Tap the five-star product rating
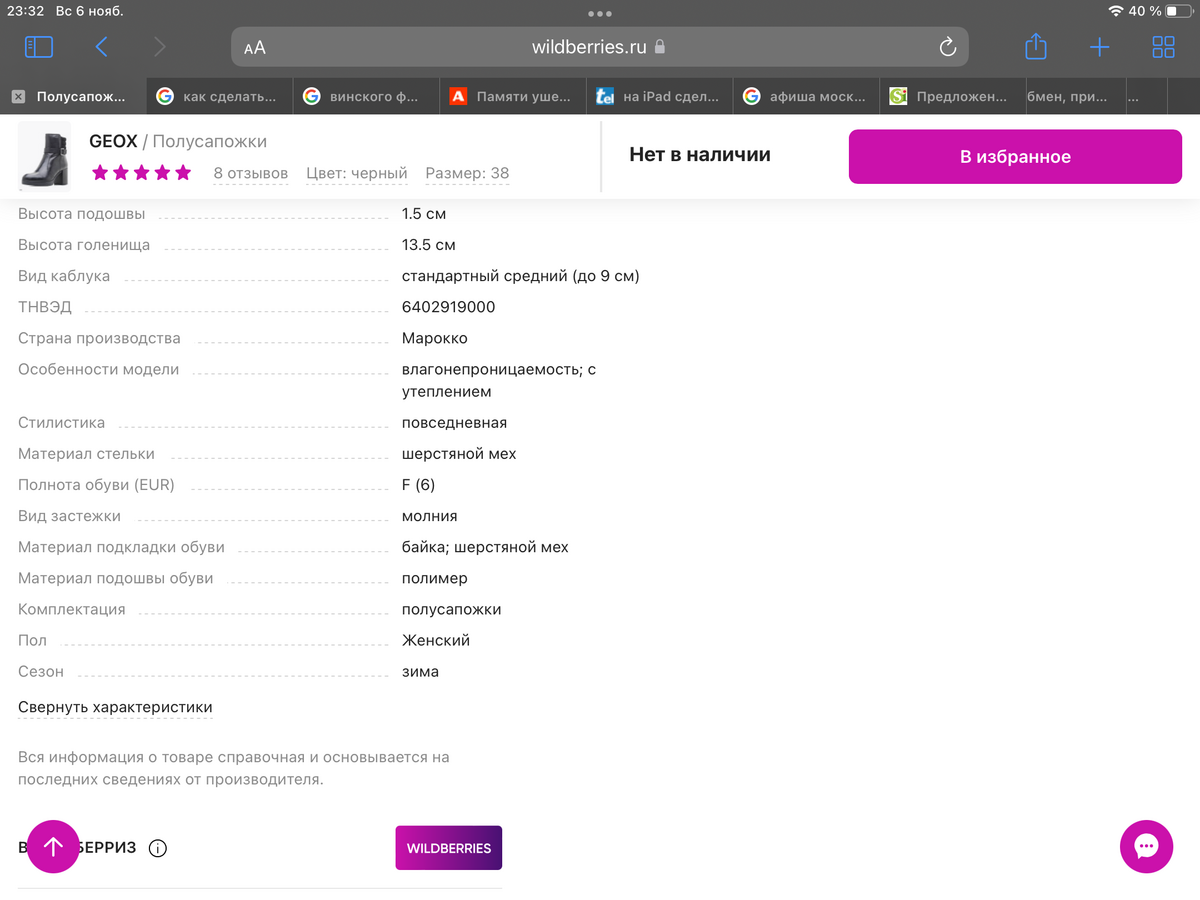The width and height of the screenshot is (1200, 900). pos(141,173)
